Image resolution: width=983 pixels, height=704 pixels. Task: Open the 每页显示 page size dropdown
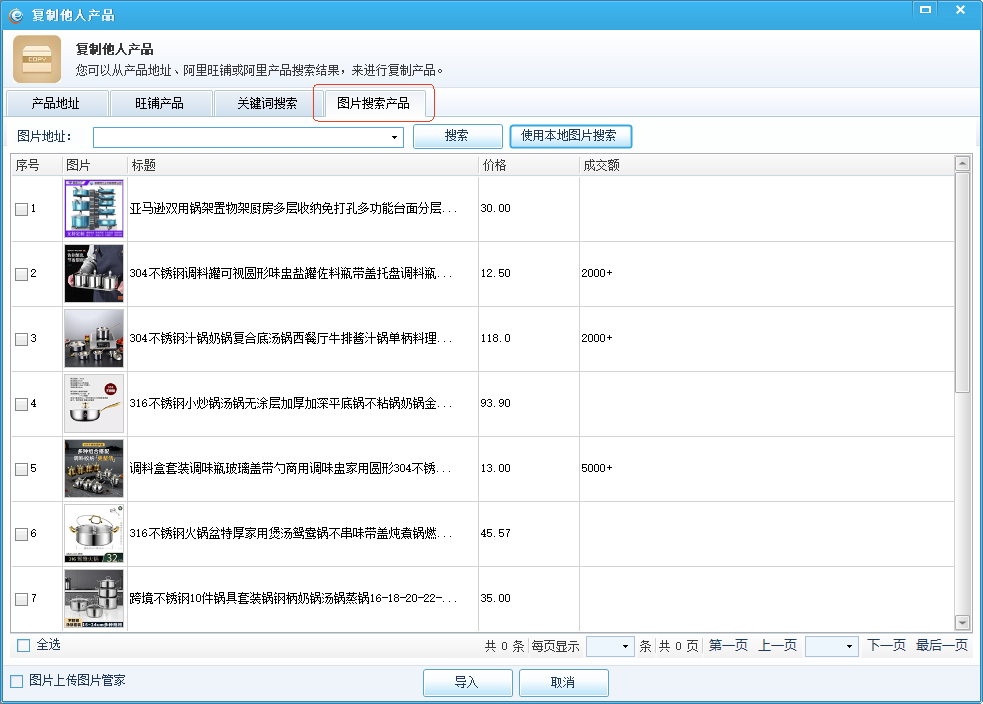tap(626, 647)
